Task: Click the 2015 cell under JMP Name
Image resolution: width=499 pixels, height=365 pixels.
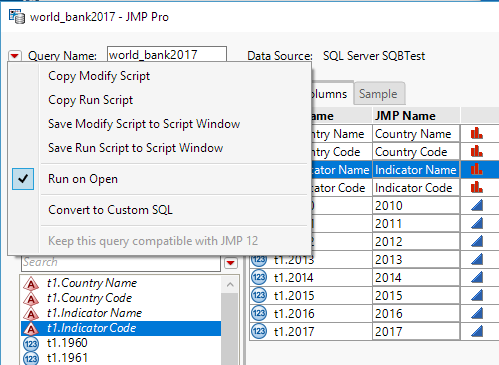Action: click(416, 296)
